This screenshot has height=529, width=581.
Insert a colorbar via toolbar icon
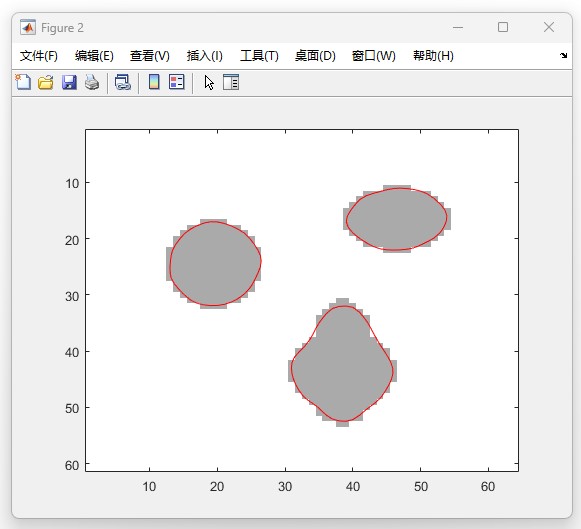coord(154,82)
